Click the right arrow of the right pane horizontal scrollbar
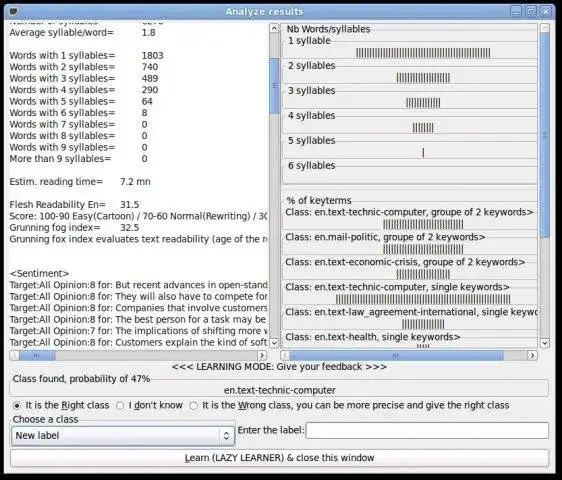Image resolution: width=562 pixels, height=480 pixels. [532, 355]
